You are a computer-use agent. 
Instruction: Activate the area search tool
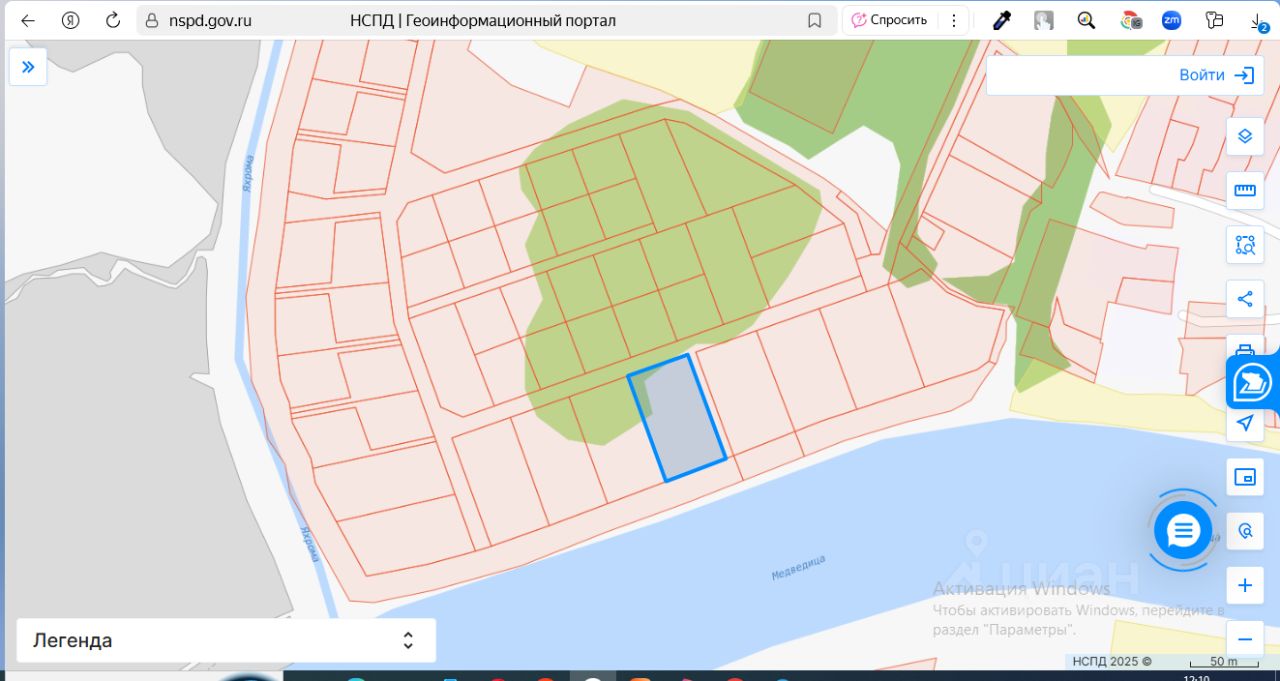coord(1245,244)
